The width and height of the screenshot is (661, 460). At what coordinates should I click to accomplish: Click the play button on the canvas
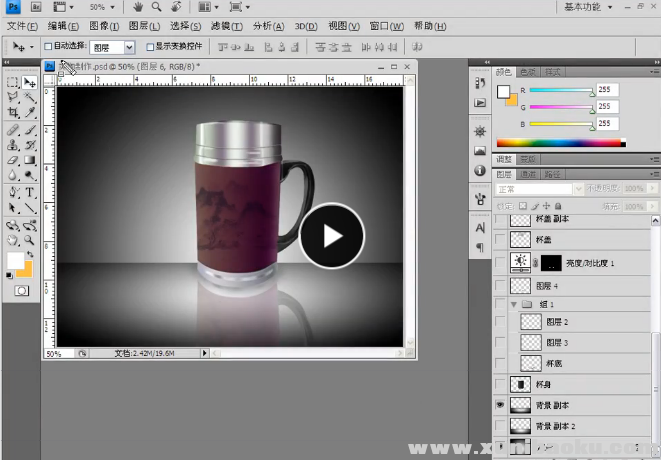pyautogui.click(x=332, y=235)
